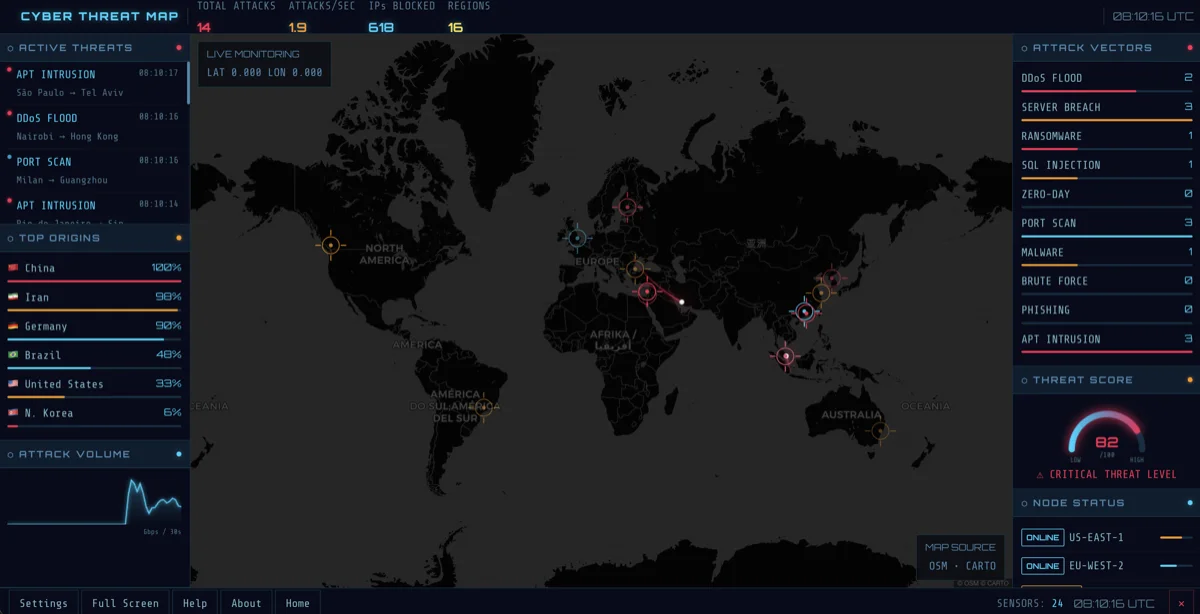Click the Live Monitoring coordinates box
Viewport: 1200px width, 614px height.
click(264, 63)
